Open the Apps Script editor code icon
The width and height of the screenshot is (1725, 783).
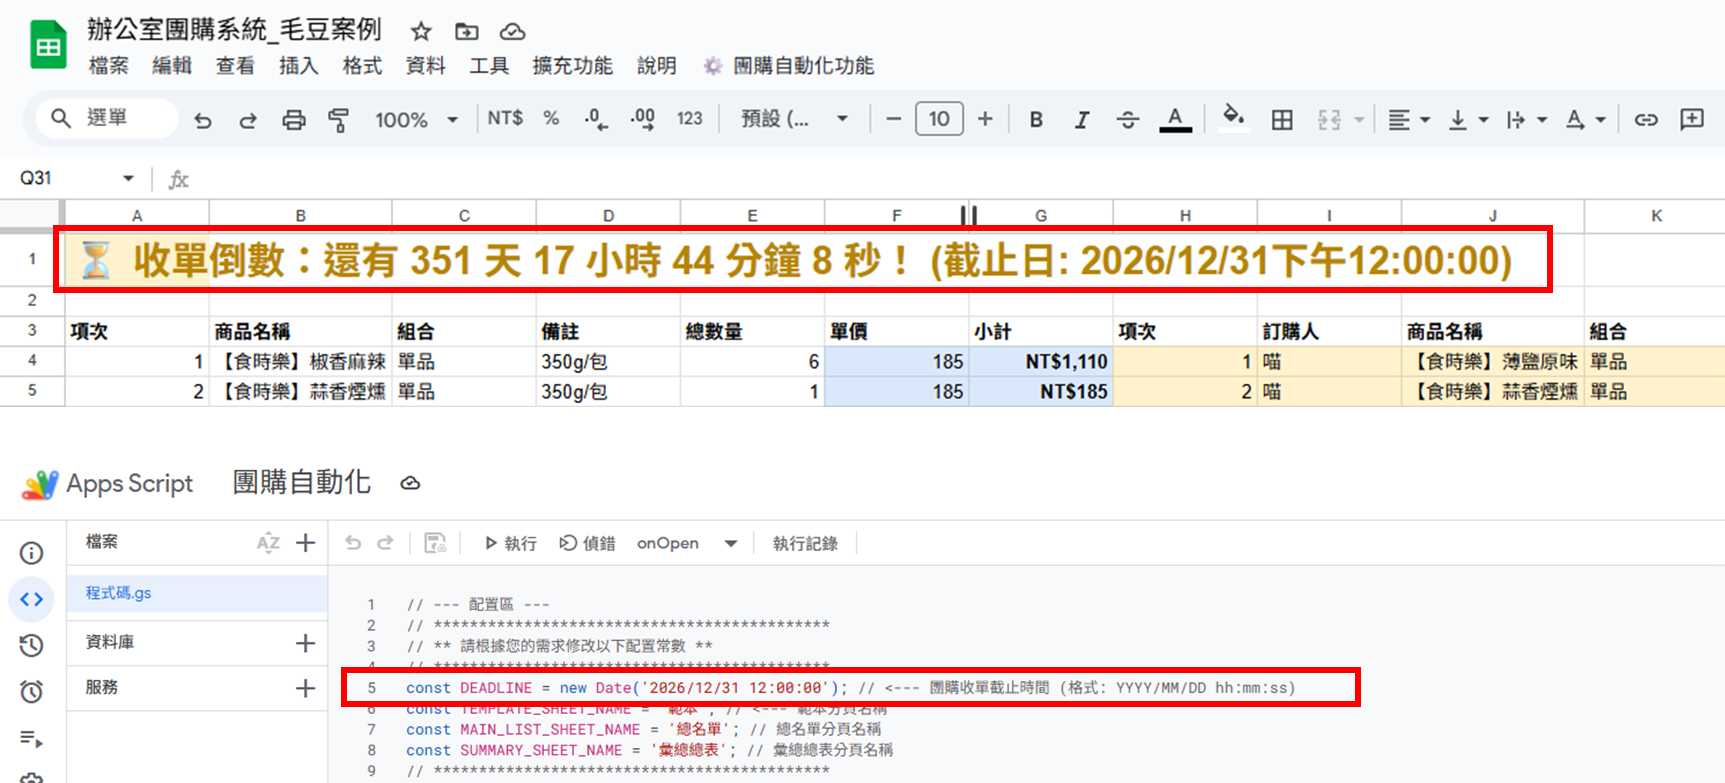pos(32,599)
